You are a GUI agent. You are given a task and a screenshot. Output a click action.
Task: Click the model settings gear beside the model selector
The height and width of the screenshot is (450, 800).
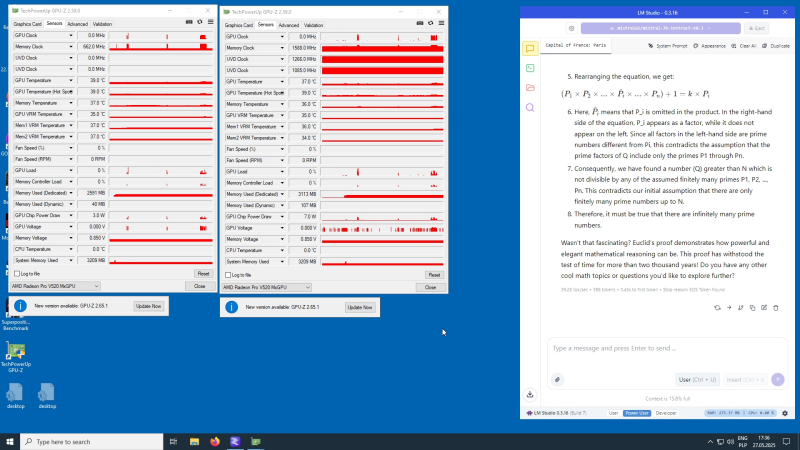pyautogui.click(x=571, y=28)
